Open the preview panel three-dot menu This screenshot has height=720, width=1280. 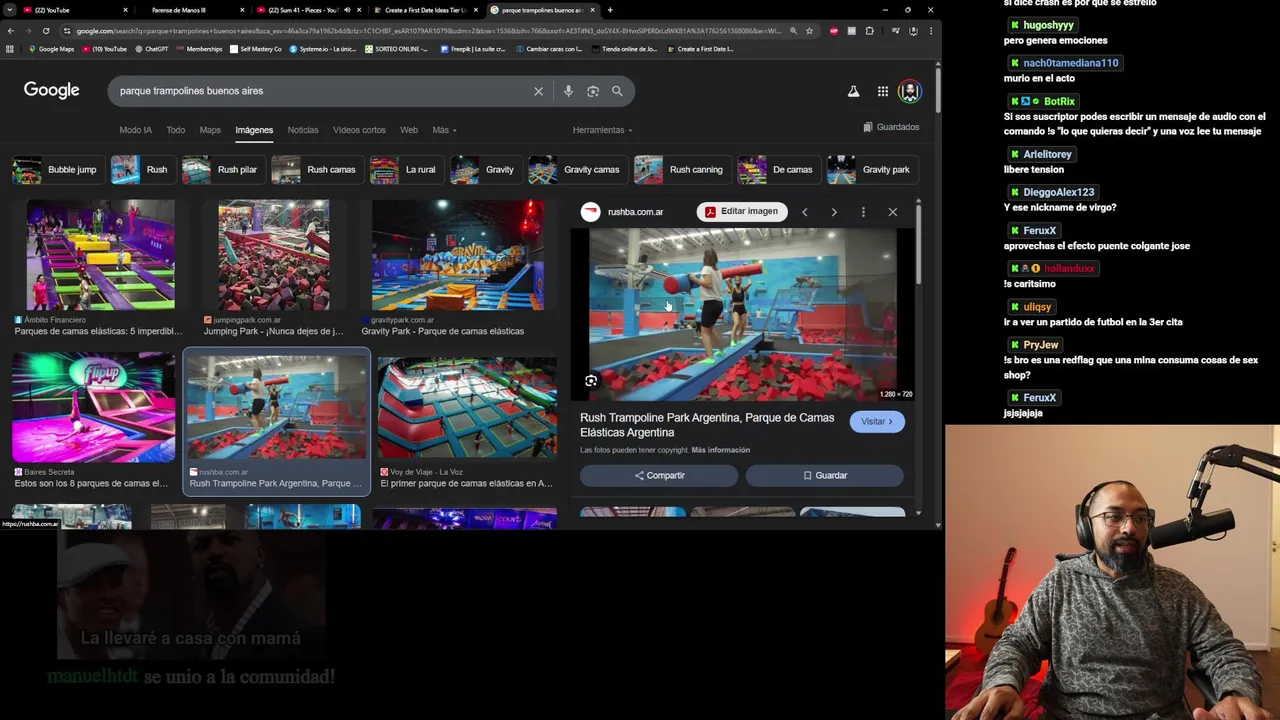click(x=863, y=212)
